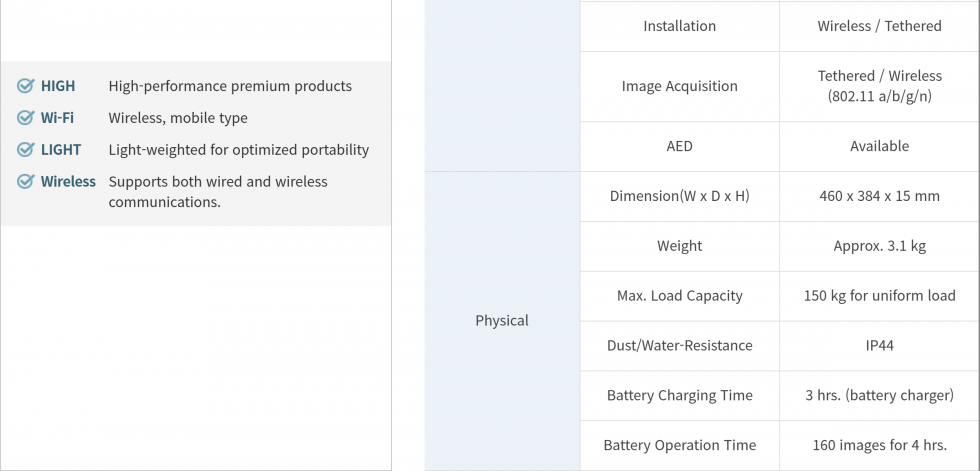This screenshot has height=471, width=980.
Task: Click the Installation row label
Action: click(680, 26)
